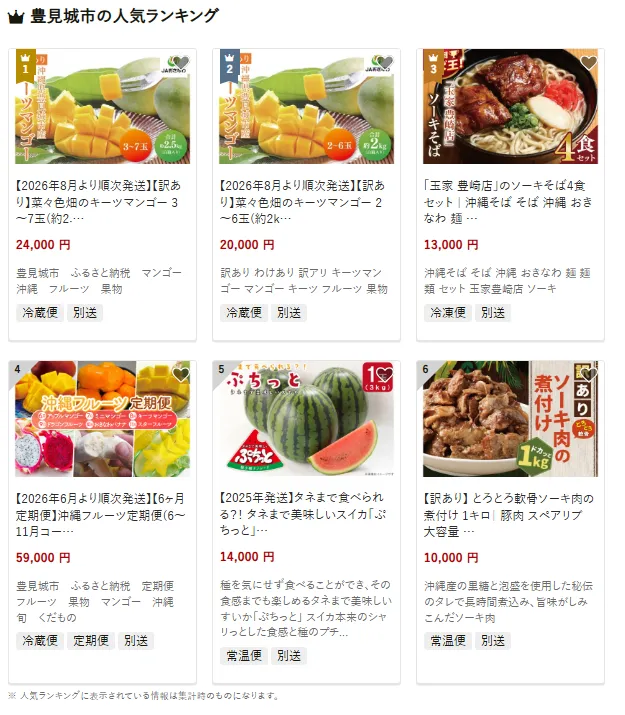Viewport: 625px width, 715px height.
Task: Open the とろとろ軟骨ソーキ肉 title link
Action: [x=509, y=515]
